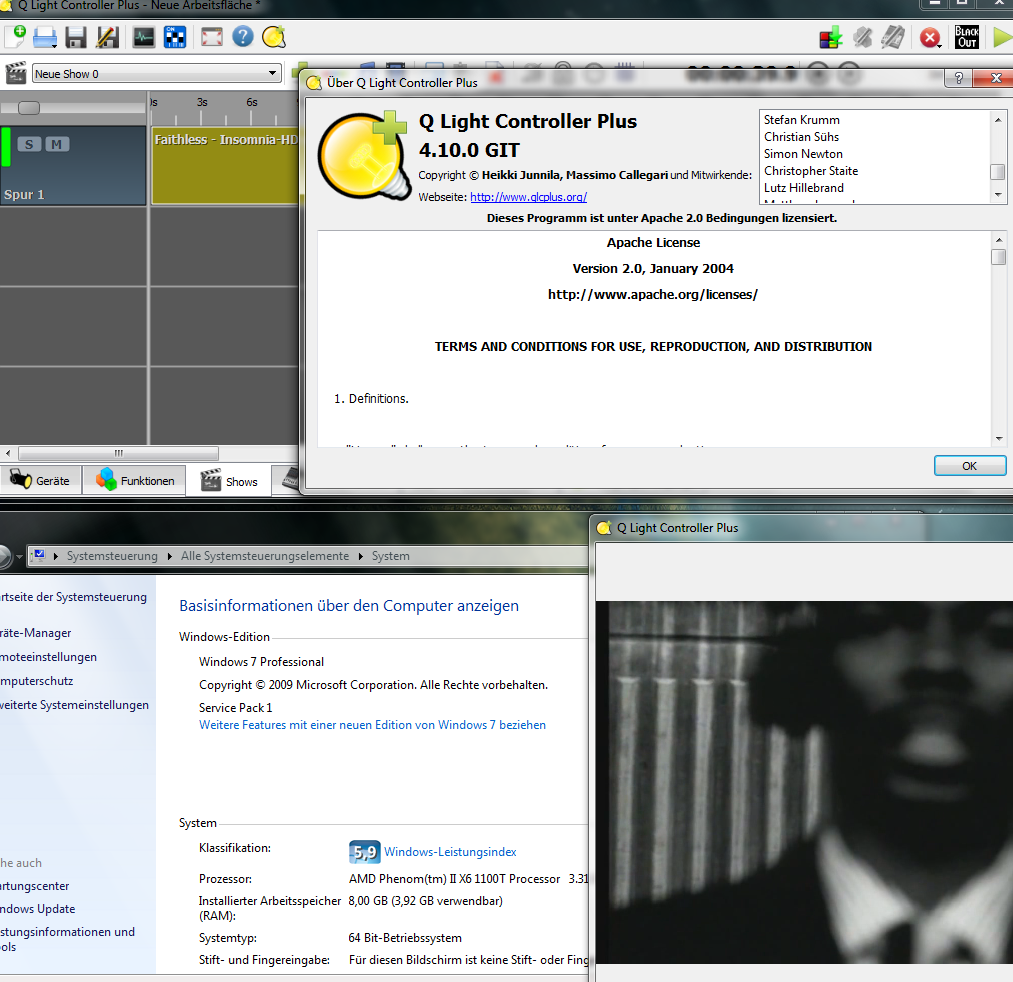Click the 6s mark on the timeline ruler
The image size is (1013, 982).
(252, 102)
